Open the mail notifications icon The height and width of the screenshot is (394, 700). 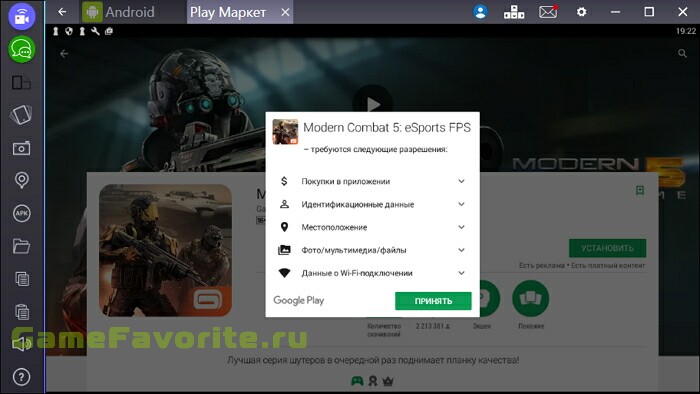(x=548, y=12)
